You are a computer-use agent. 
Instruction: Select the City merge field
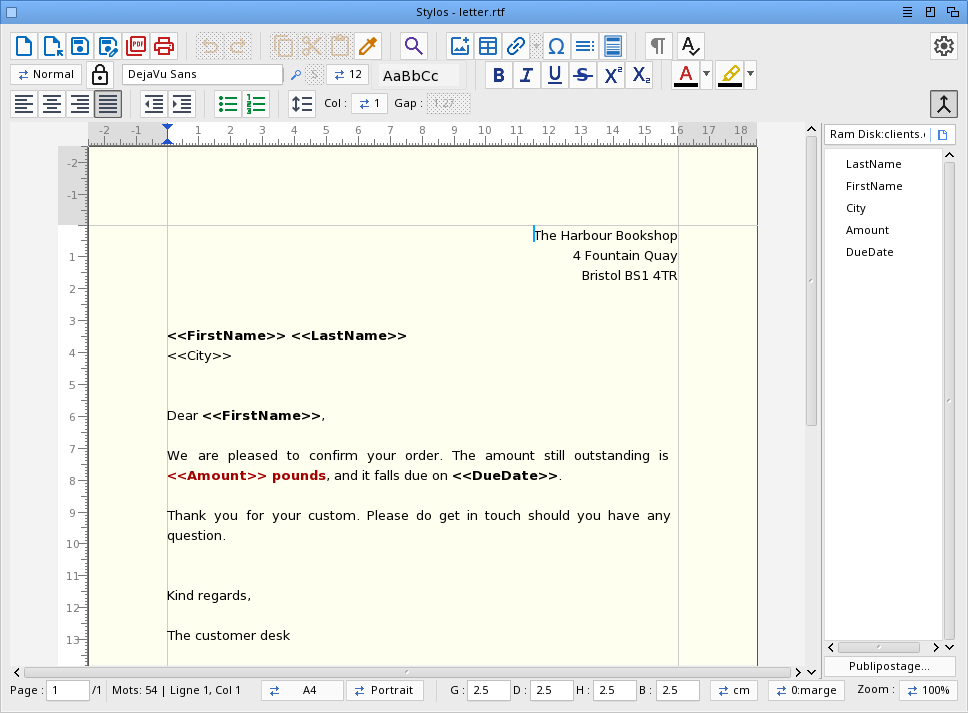point(856,208)
